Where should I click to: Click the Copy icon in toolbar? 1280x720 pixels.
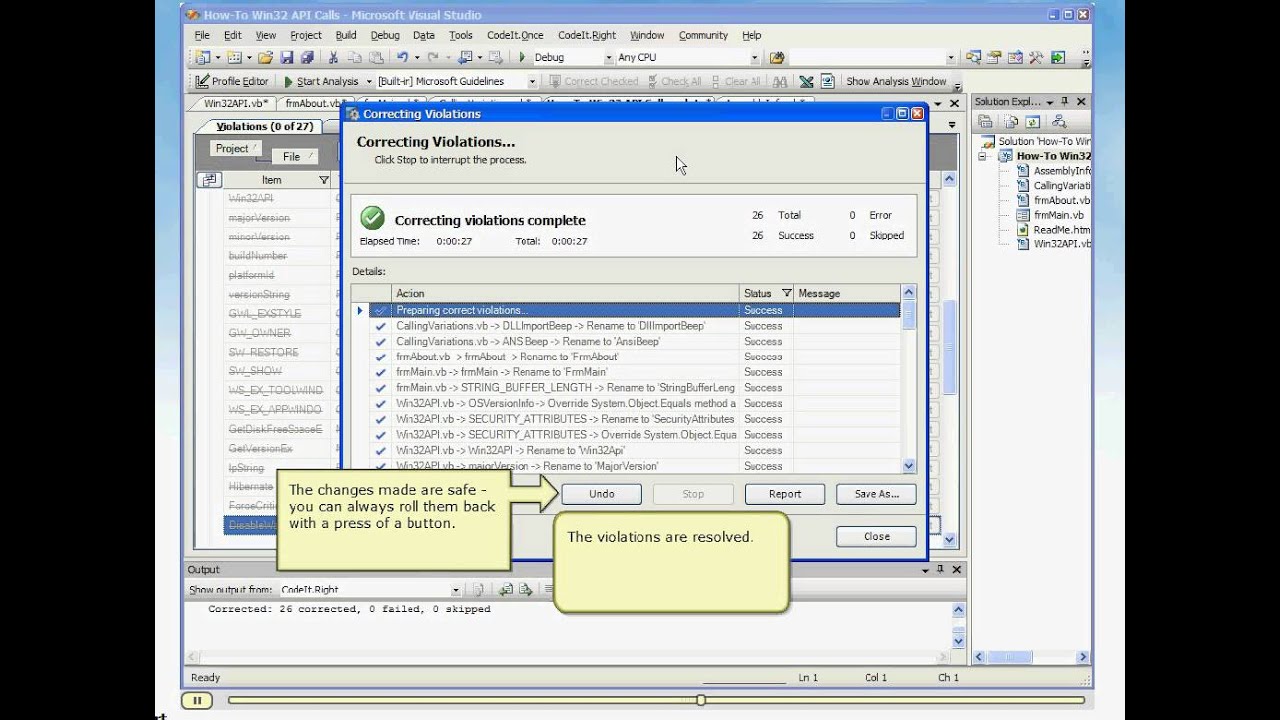click(354, 58)
